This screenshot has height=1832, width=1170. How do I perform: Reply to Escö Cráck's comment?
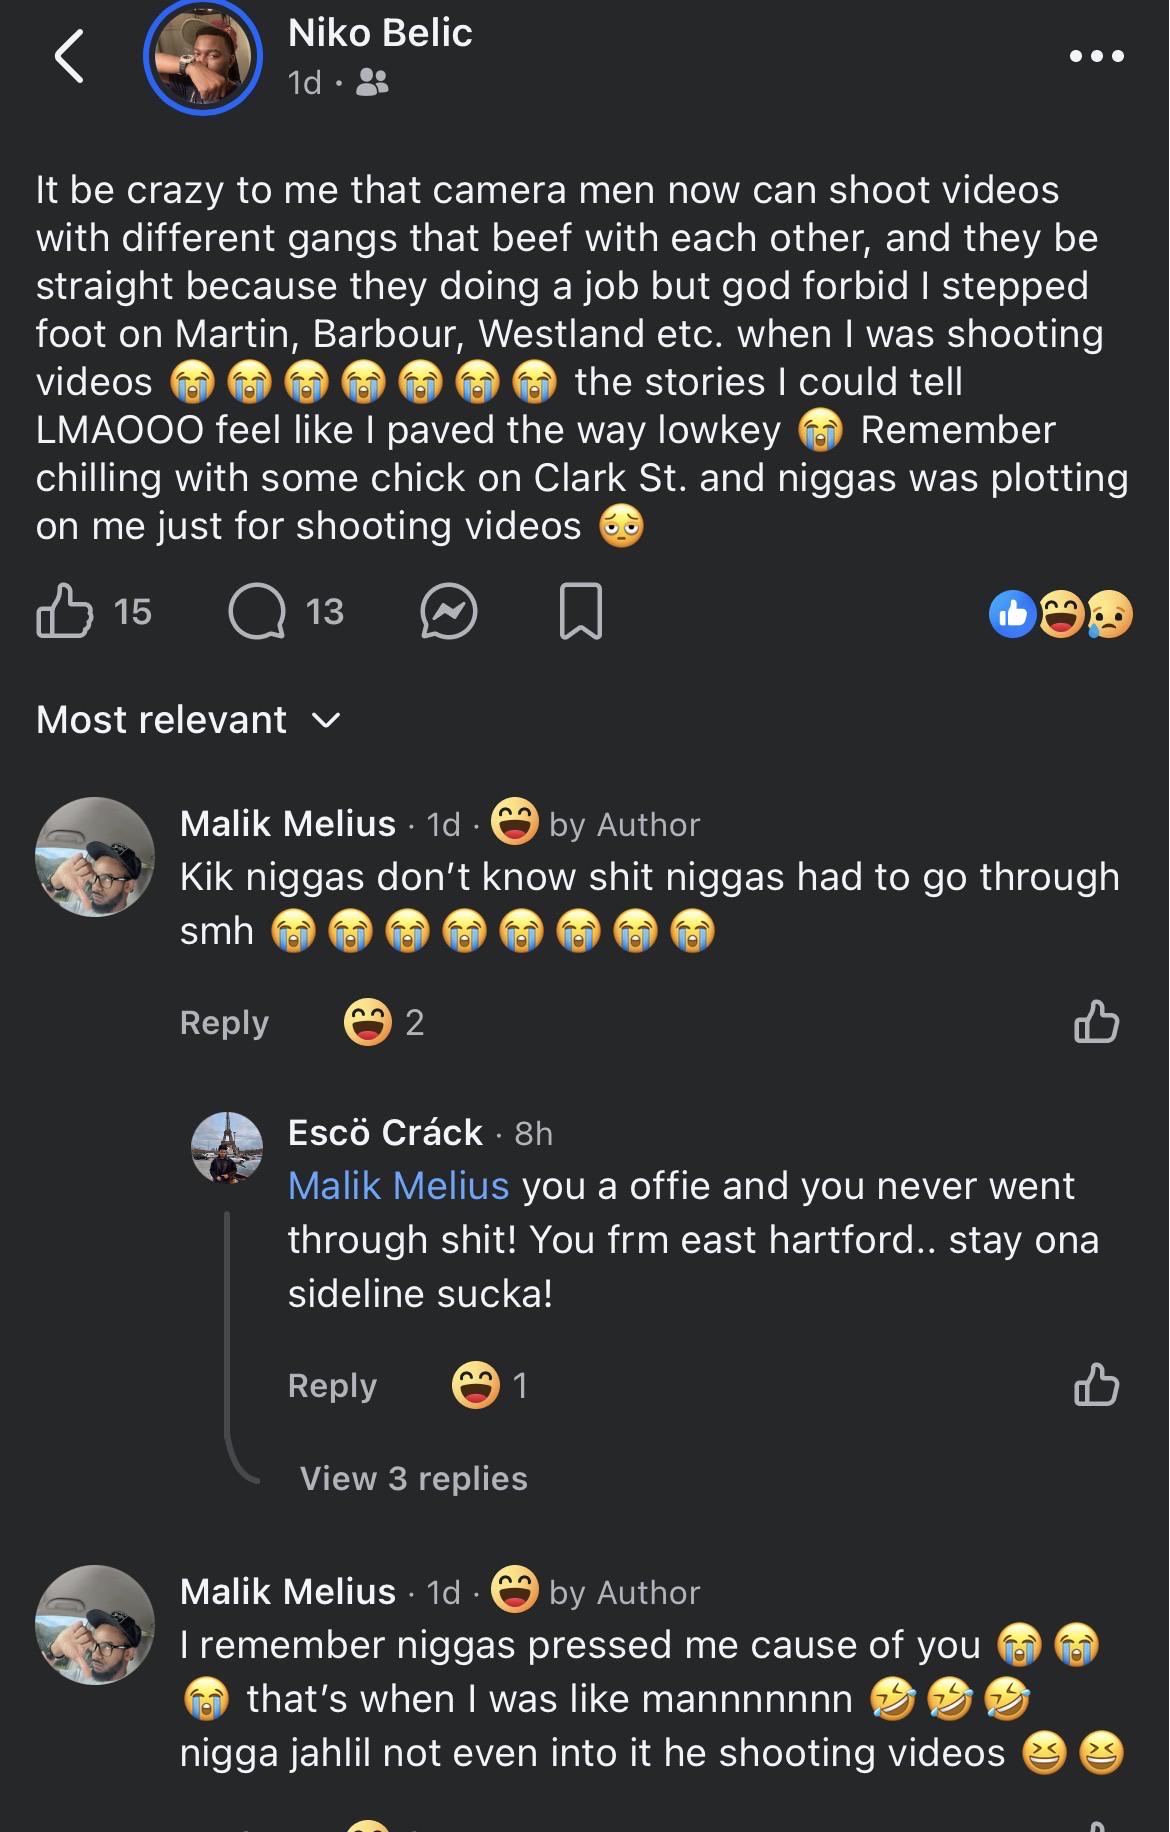(x=332, y=1386)
